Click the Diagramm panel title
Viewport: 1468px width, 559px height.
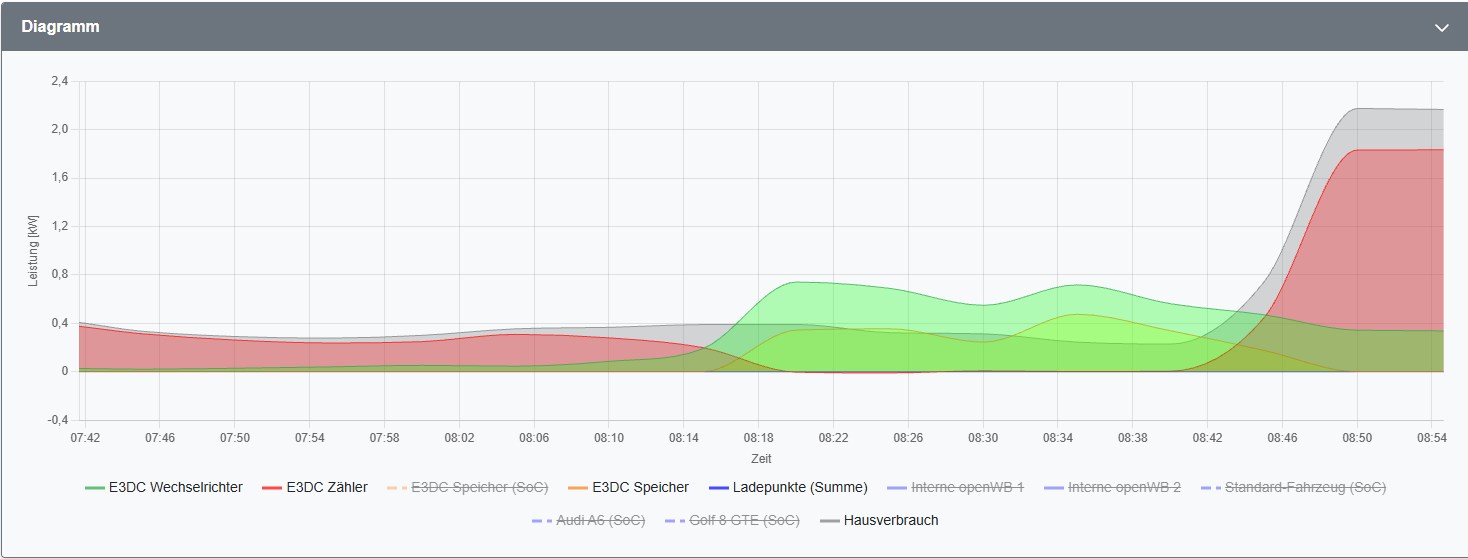pos(60,27)
